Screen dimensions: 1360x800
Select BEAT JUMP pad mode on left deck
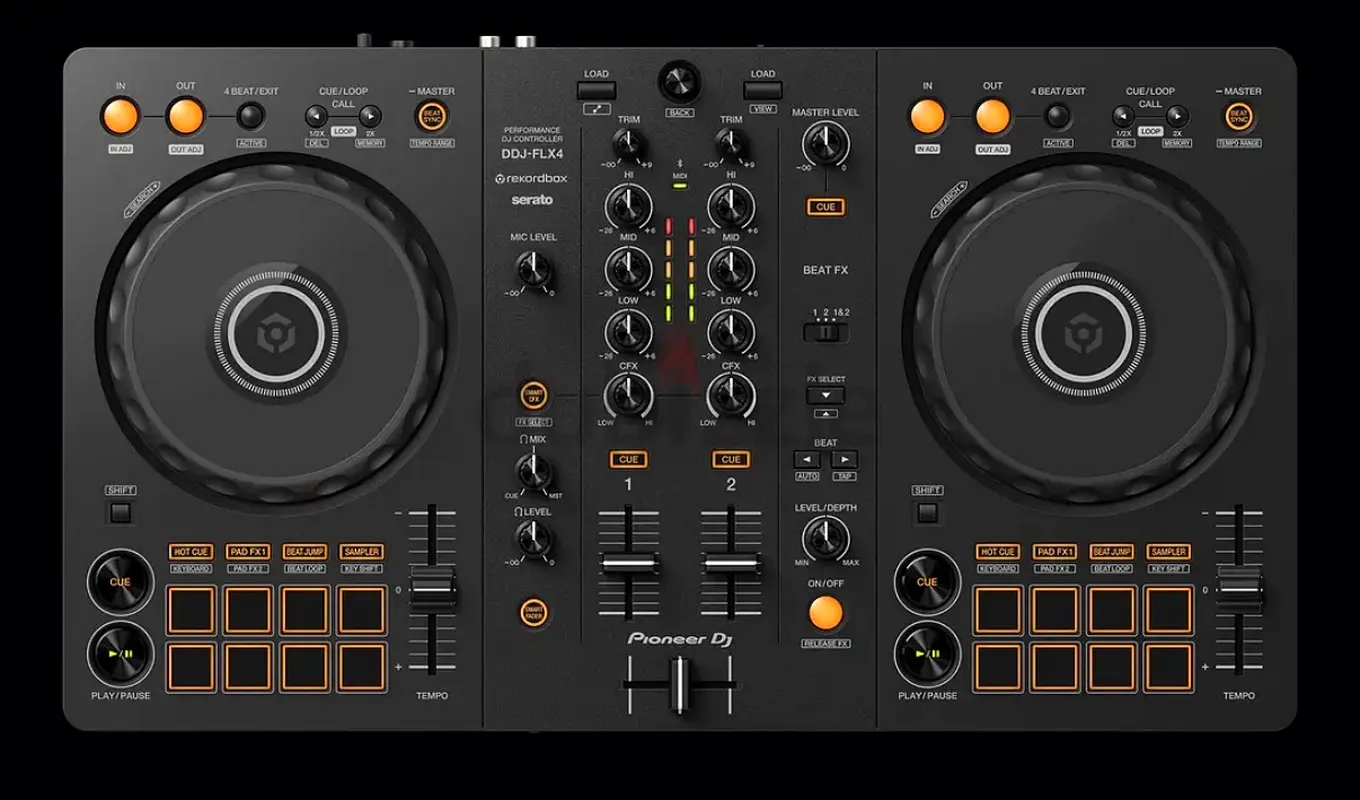pos(304,552)
